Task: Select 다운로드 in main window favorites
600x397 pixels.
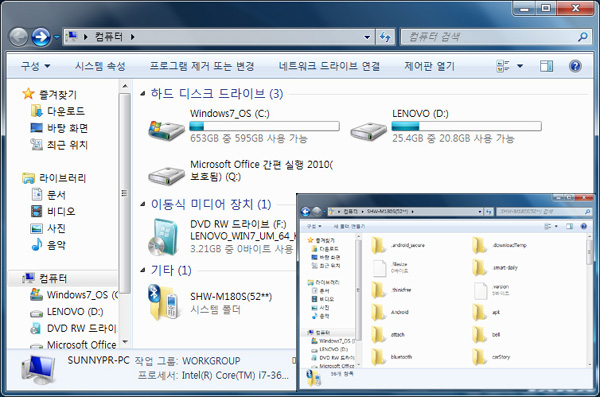Action: point(66,111)
